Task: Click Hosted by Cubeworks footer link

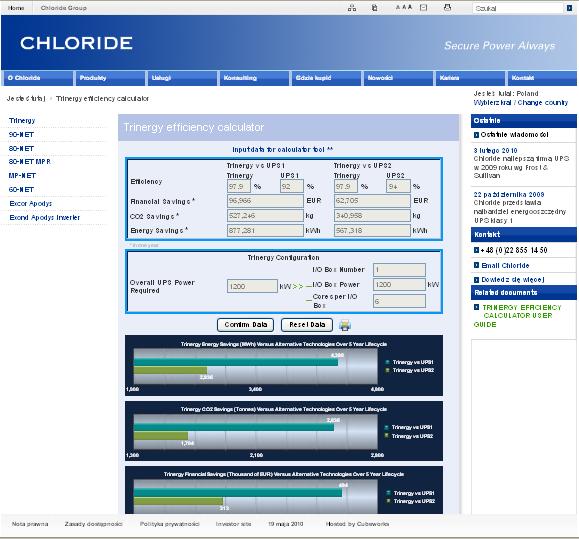Action: click(x=357, y=524)
